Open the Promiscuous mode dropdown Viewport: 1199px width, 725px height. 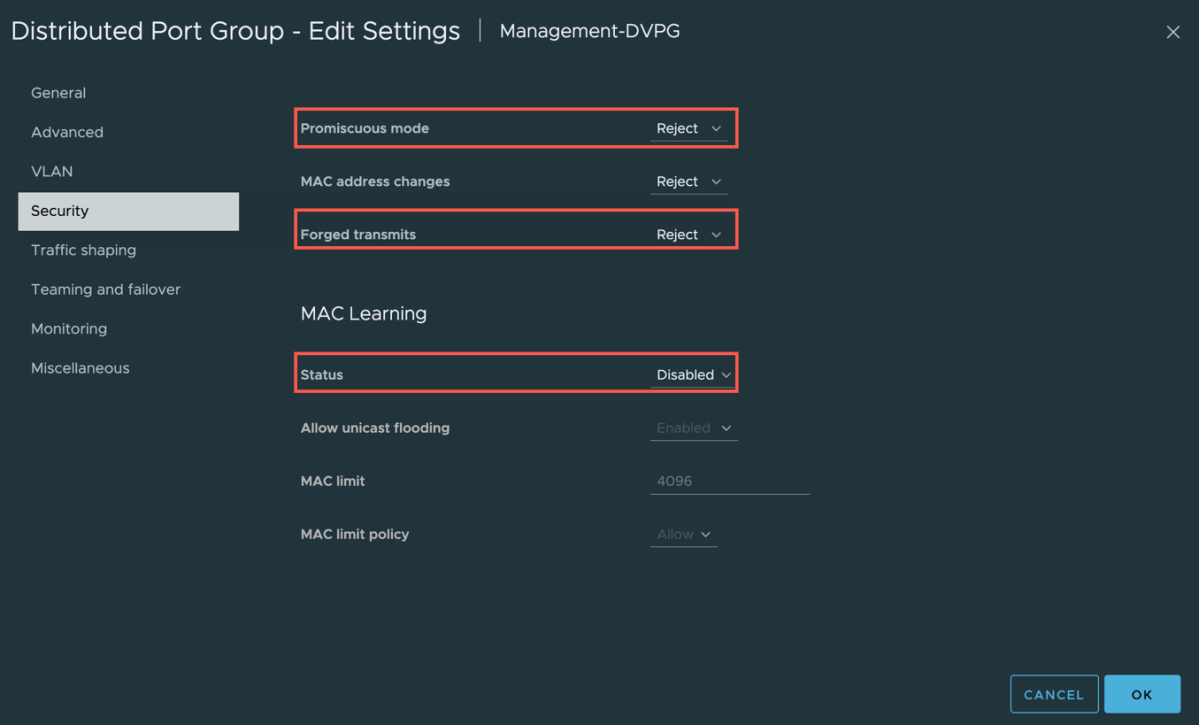pos(688,128)
